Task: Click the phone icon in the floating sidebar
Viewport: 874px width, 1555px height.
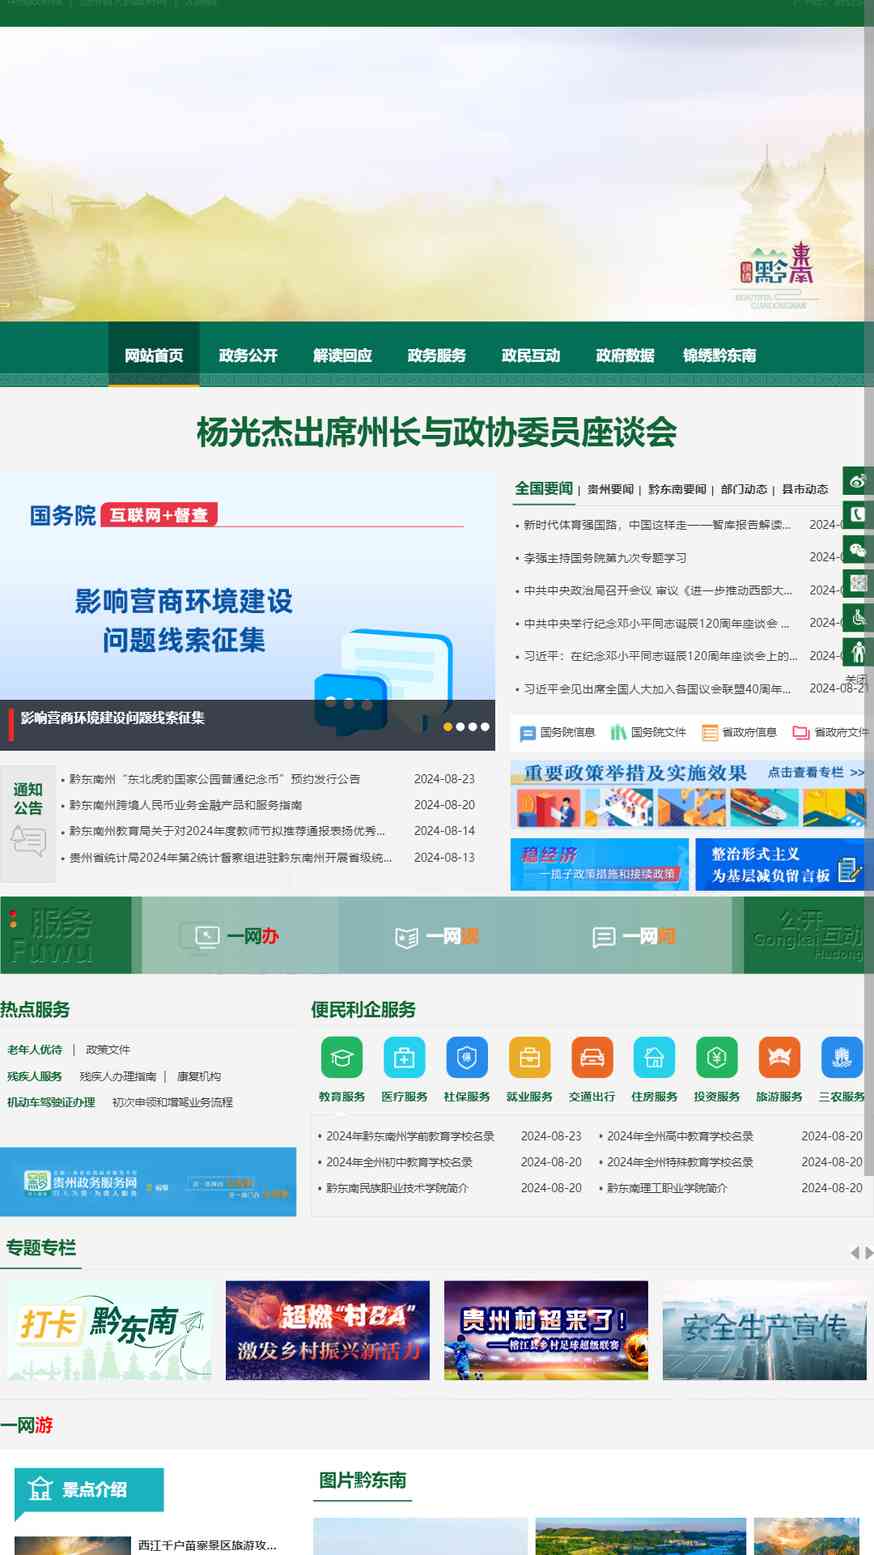Action: (858, 515)
